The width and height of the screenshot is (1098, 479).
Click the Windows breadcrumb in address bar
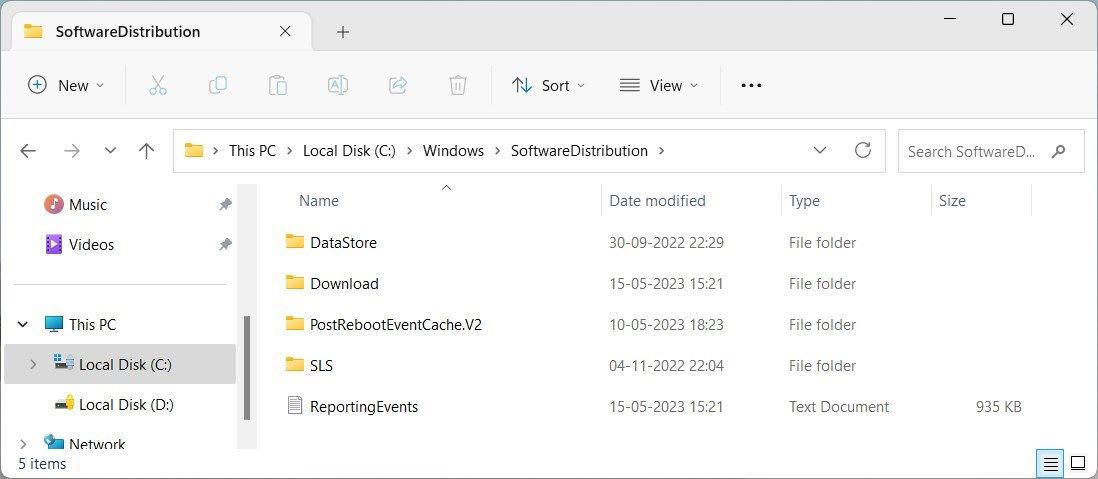click(453, 151)
